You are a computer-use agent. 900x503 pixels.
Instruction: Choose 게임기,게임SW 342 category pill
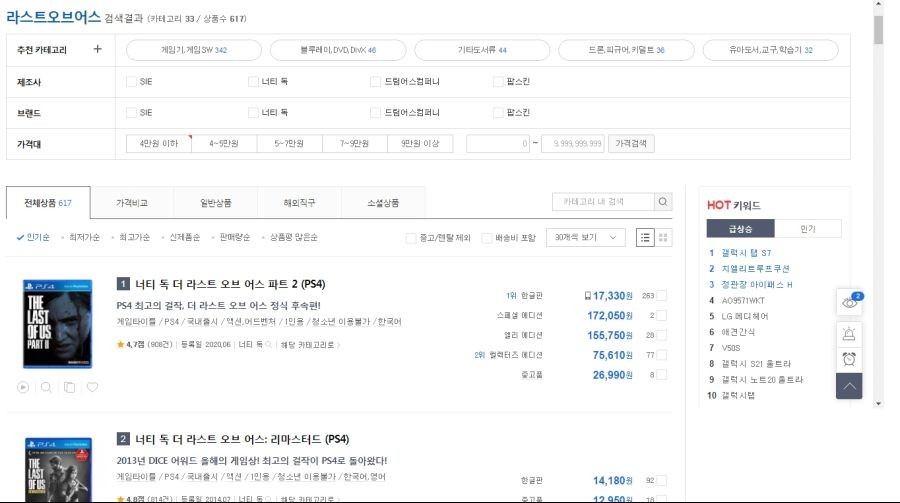coord(194,50)
